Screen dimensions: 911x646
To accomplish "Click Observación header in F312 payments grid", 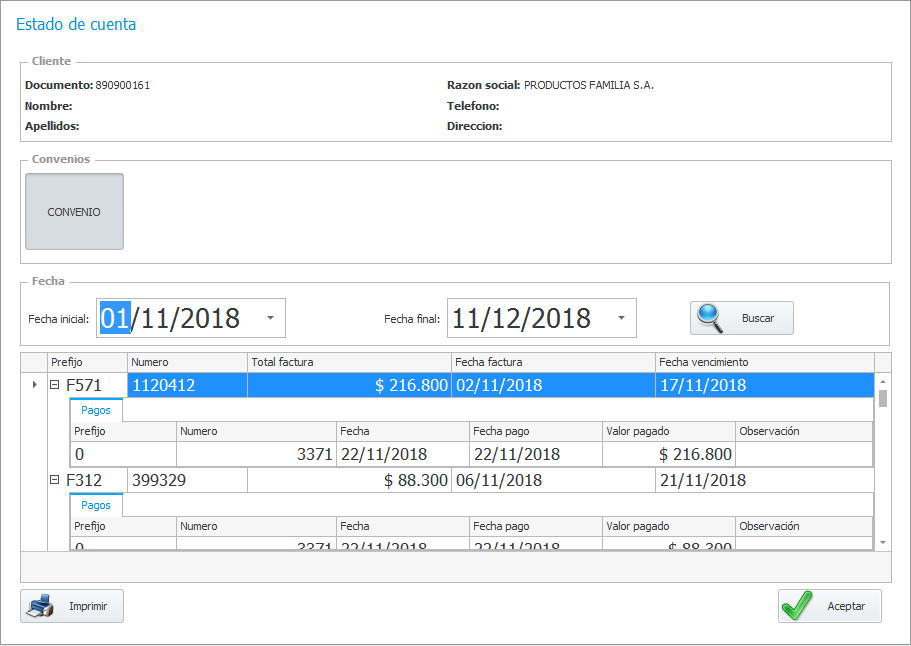I will point(804,526).
